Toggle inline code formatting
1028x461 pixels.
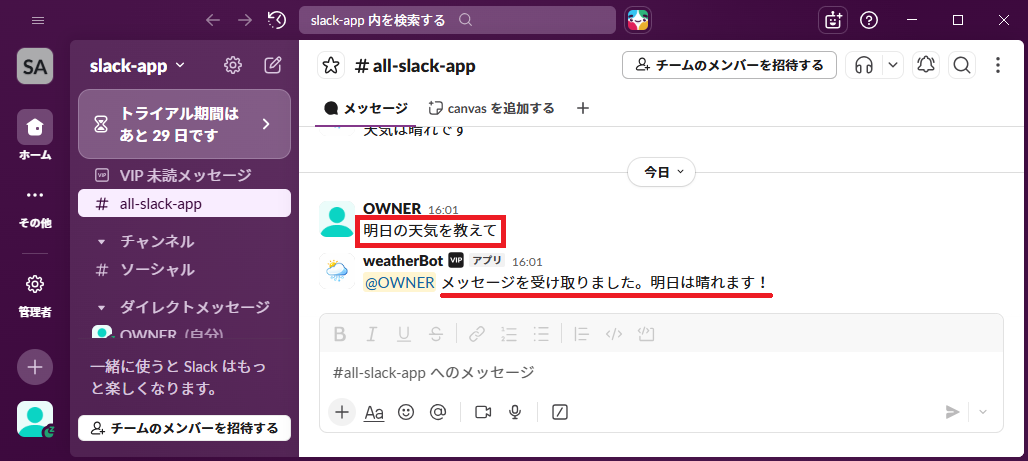pos(614,334)
